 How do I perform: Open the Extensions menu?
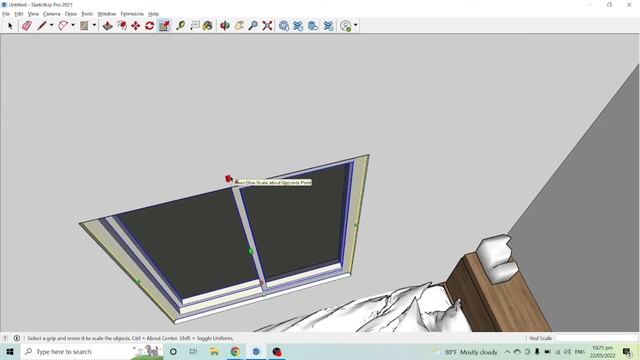click(x=132, y=14)
